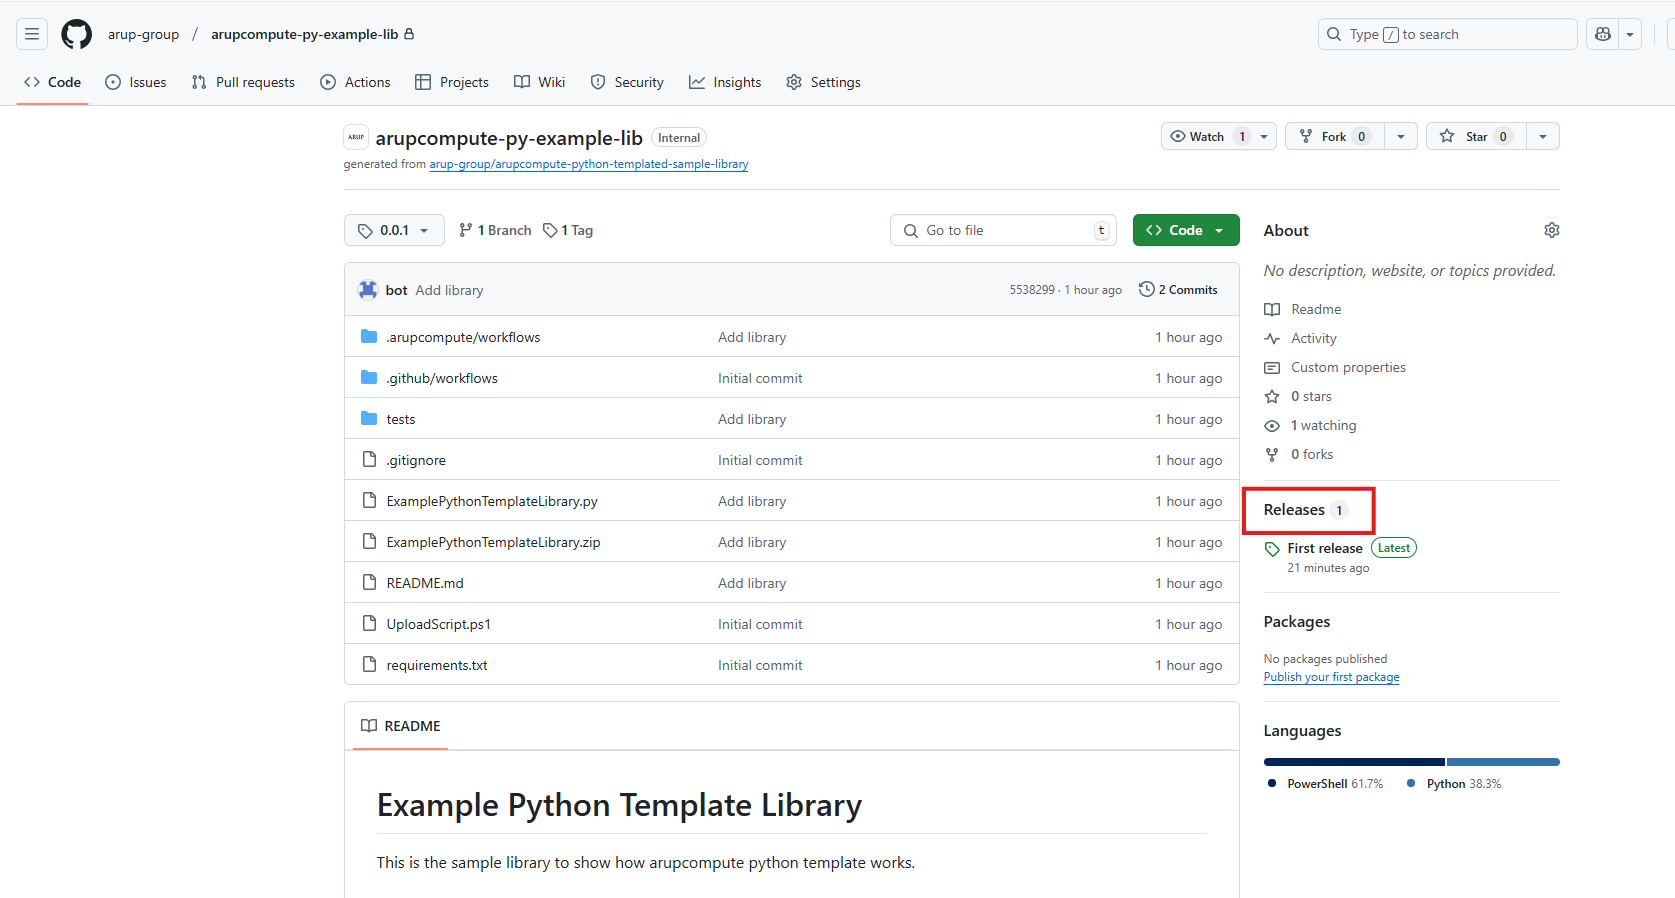View the 2 Commits history

(1178, 290)
